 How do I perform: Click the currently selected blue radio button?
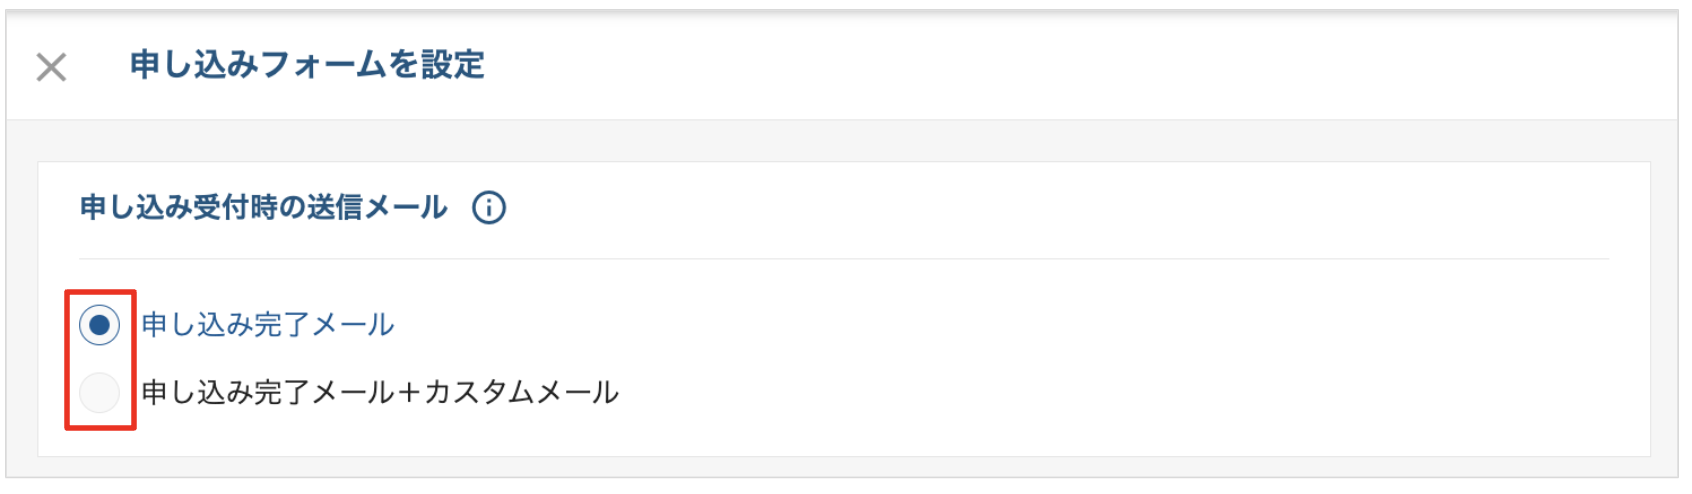tap(99, 325)
